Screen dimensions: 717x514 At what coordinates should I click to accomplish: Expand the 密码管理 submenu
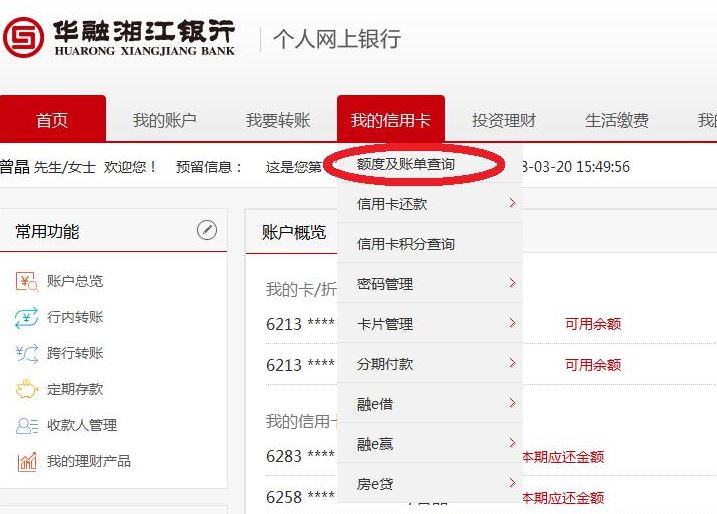pyautogui.click(x=512, y=284)
